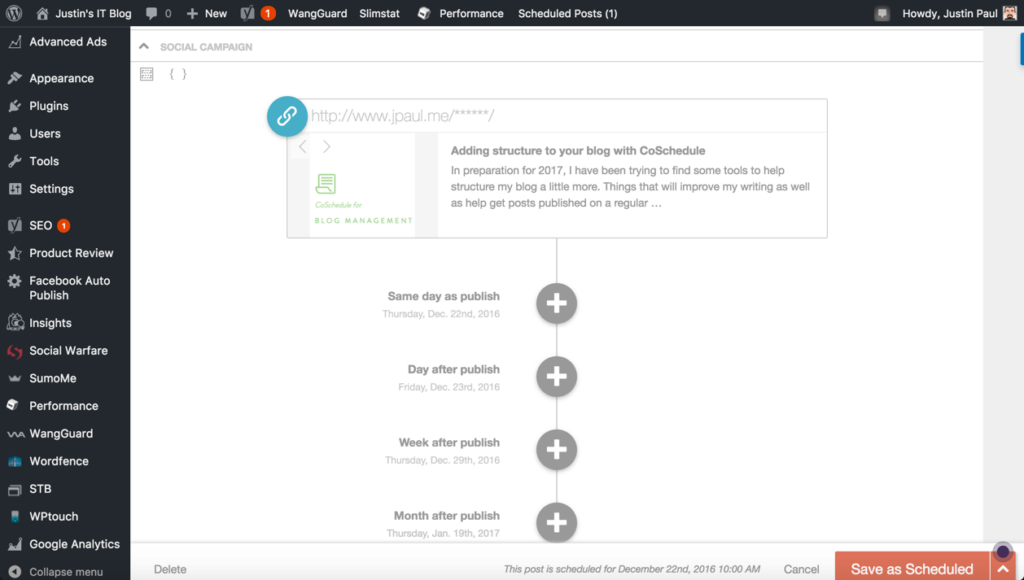This screenshot has width=1024, height=580.
Task: Click the Wordfence icon in sidebar
Action: tap(14, 461)
